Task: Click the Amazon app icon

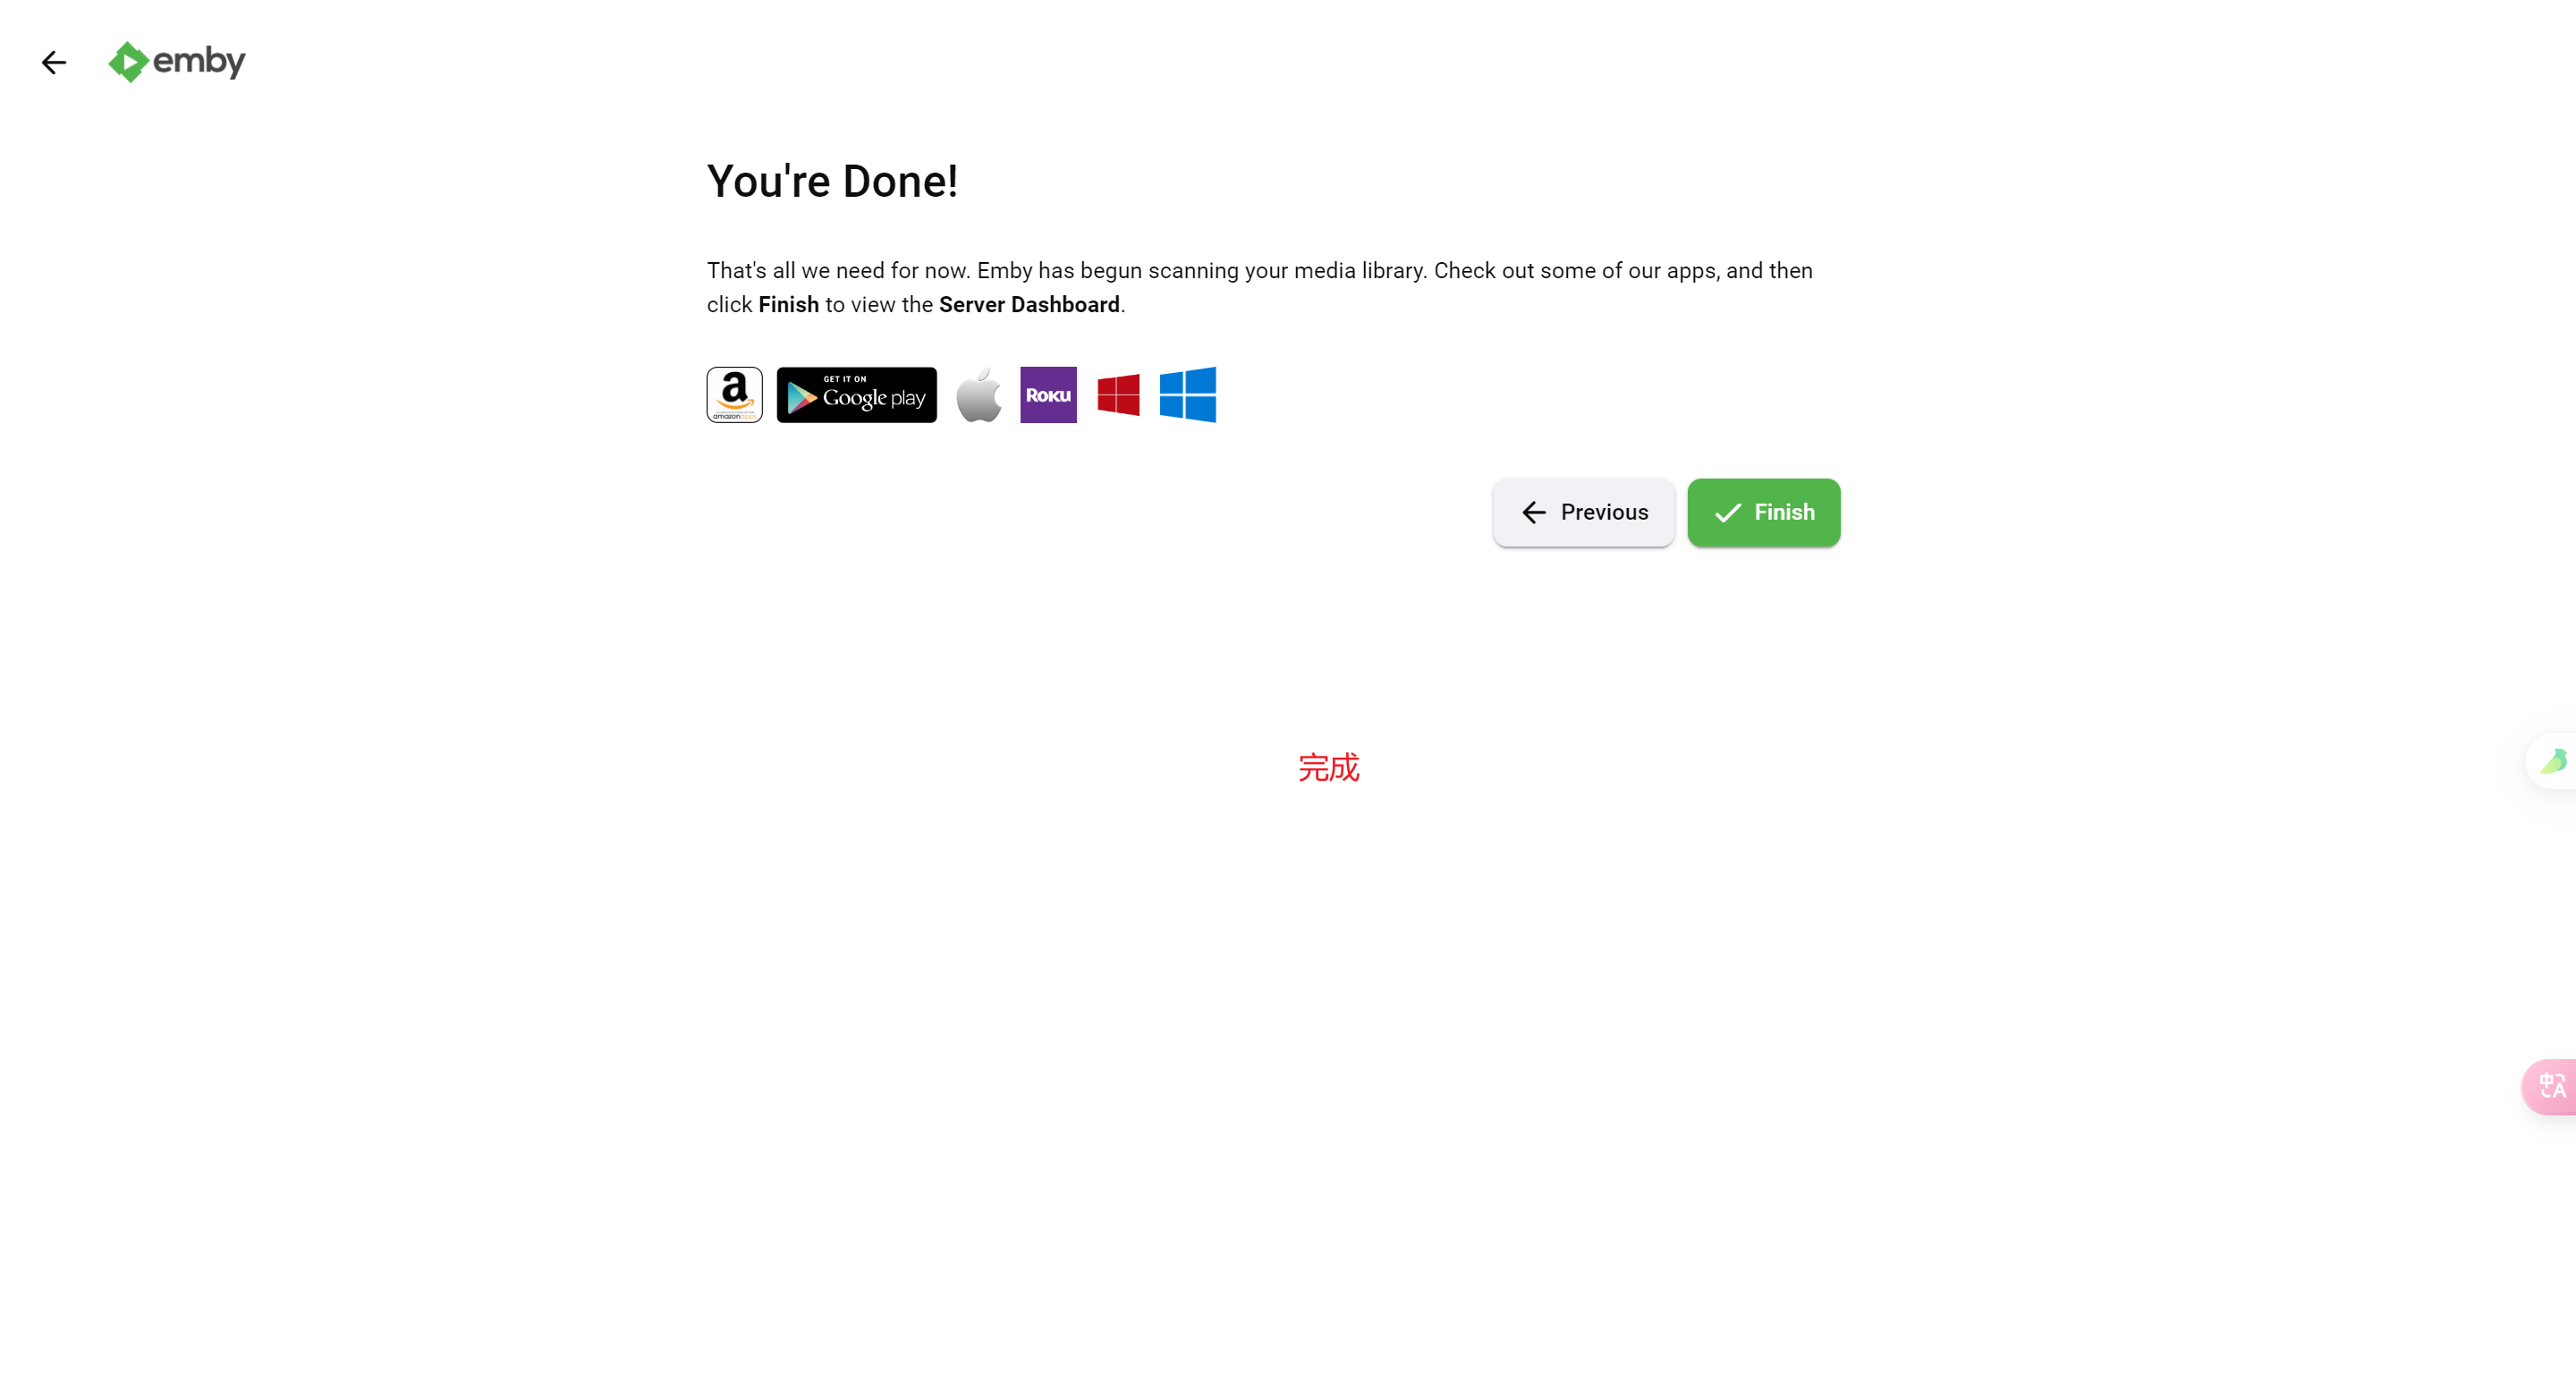Action: pyautogui.click(x=733, y=394)
